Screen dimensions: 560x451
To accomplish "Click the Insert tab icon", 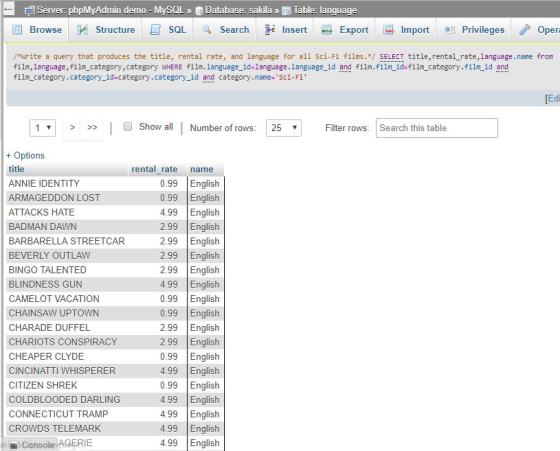I will (270, 30).
